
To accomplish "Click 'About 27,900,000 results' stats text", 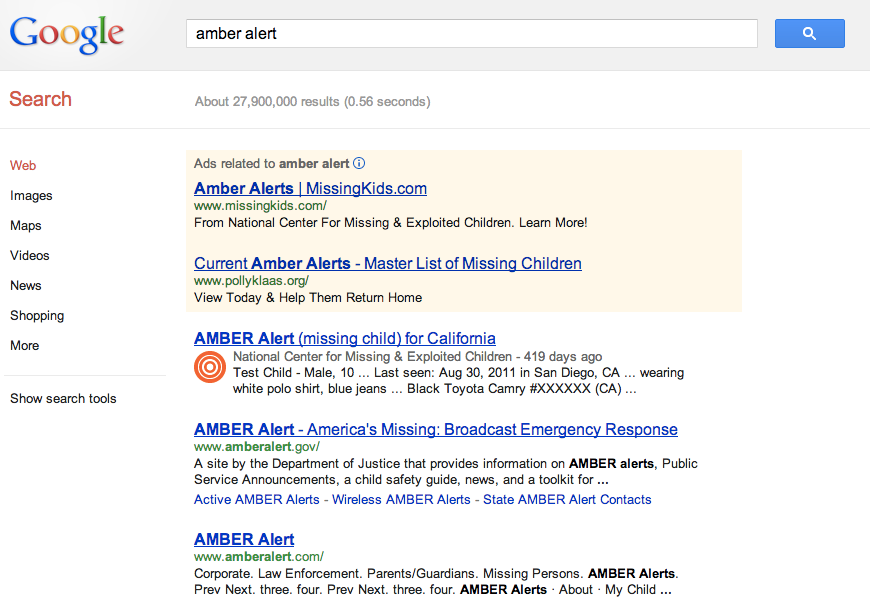I will tap(312, 102).
